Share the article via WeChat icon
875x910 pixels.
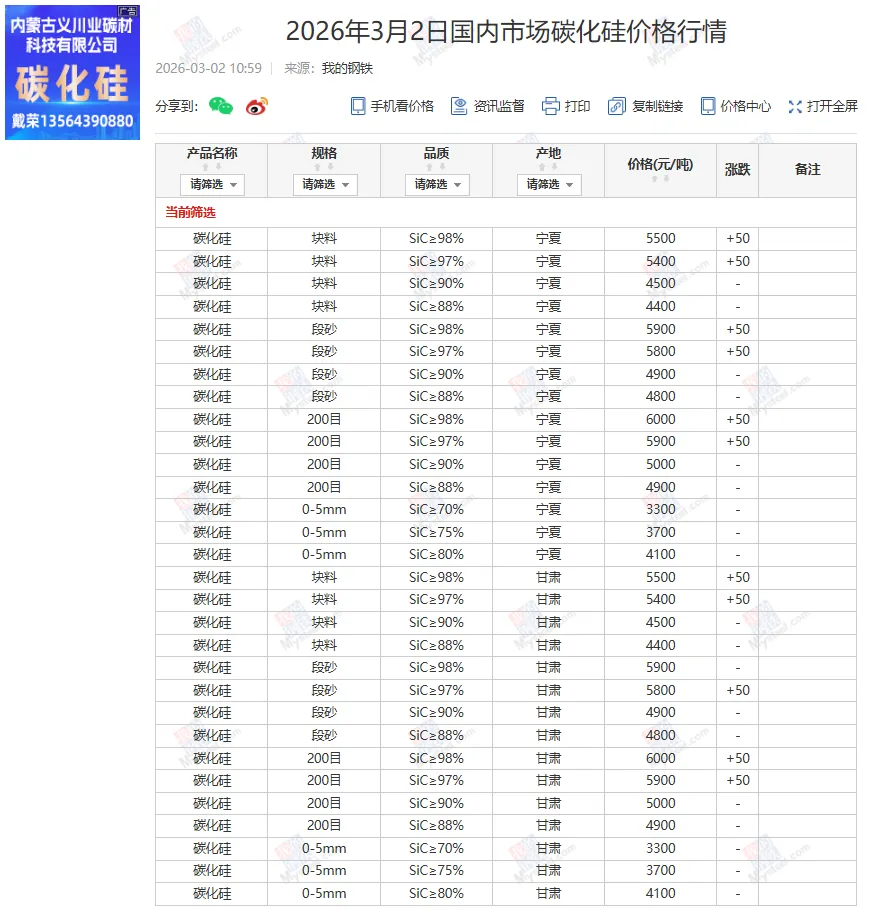pyautogui.click(x=220, y=106)
